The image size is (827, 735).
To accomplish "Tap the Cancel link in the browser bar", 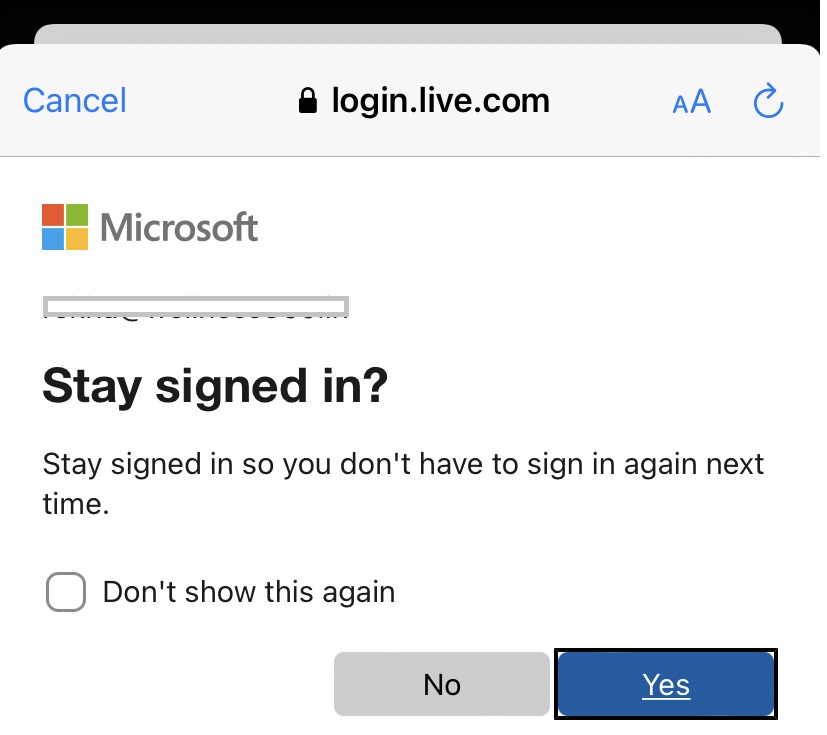I will click(74, 101).
